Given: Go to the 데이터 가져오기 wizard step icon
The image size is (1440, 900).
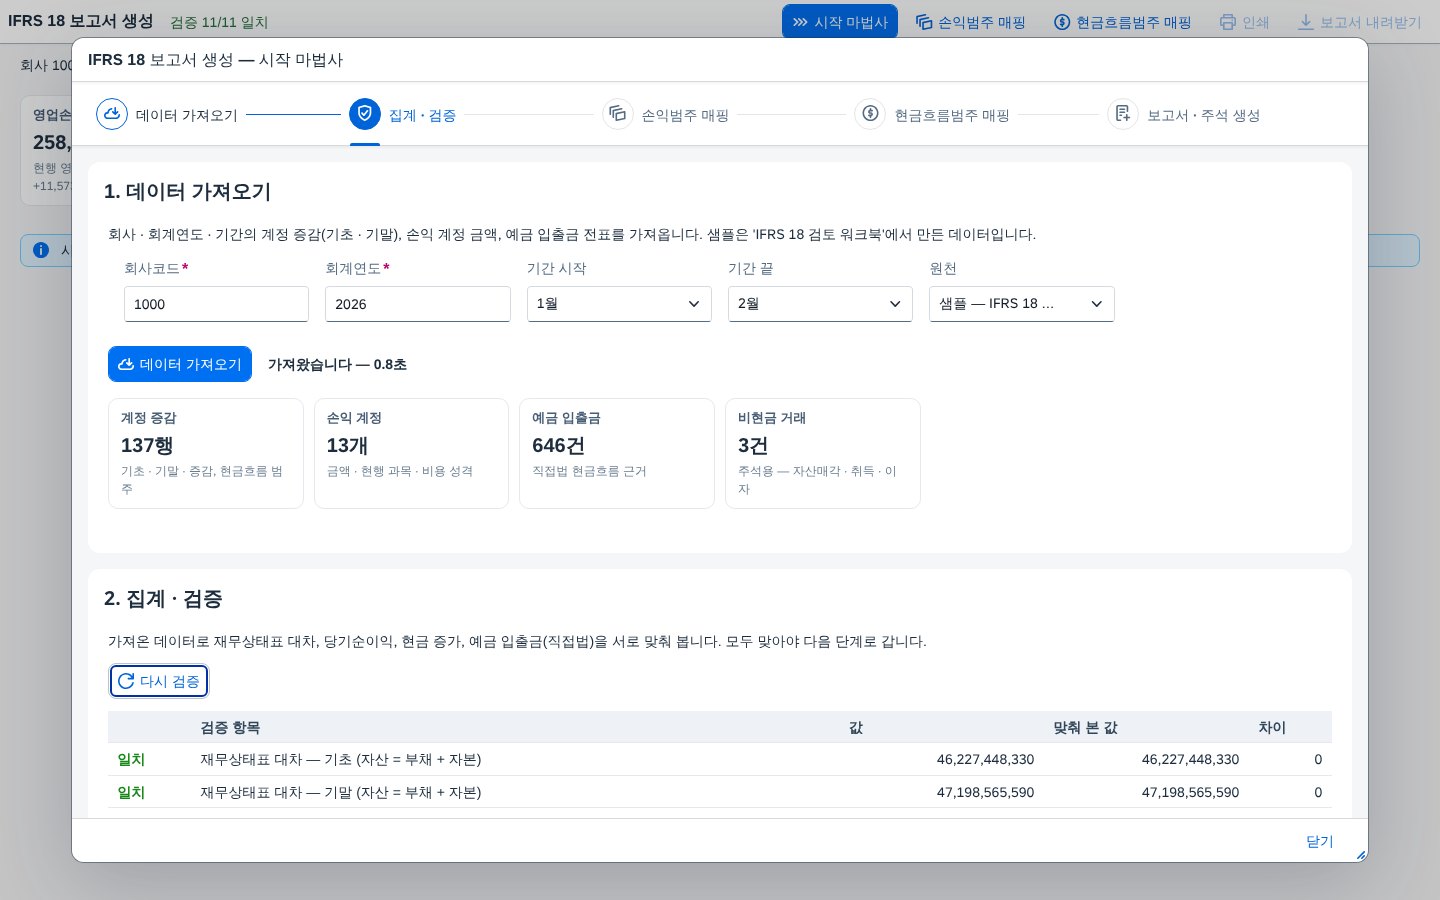Looking at the screenshot, I should [112, 114].
